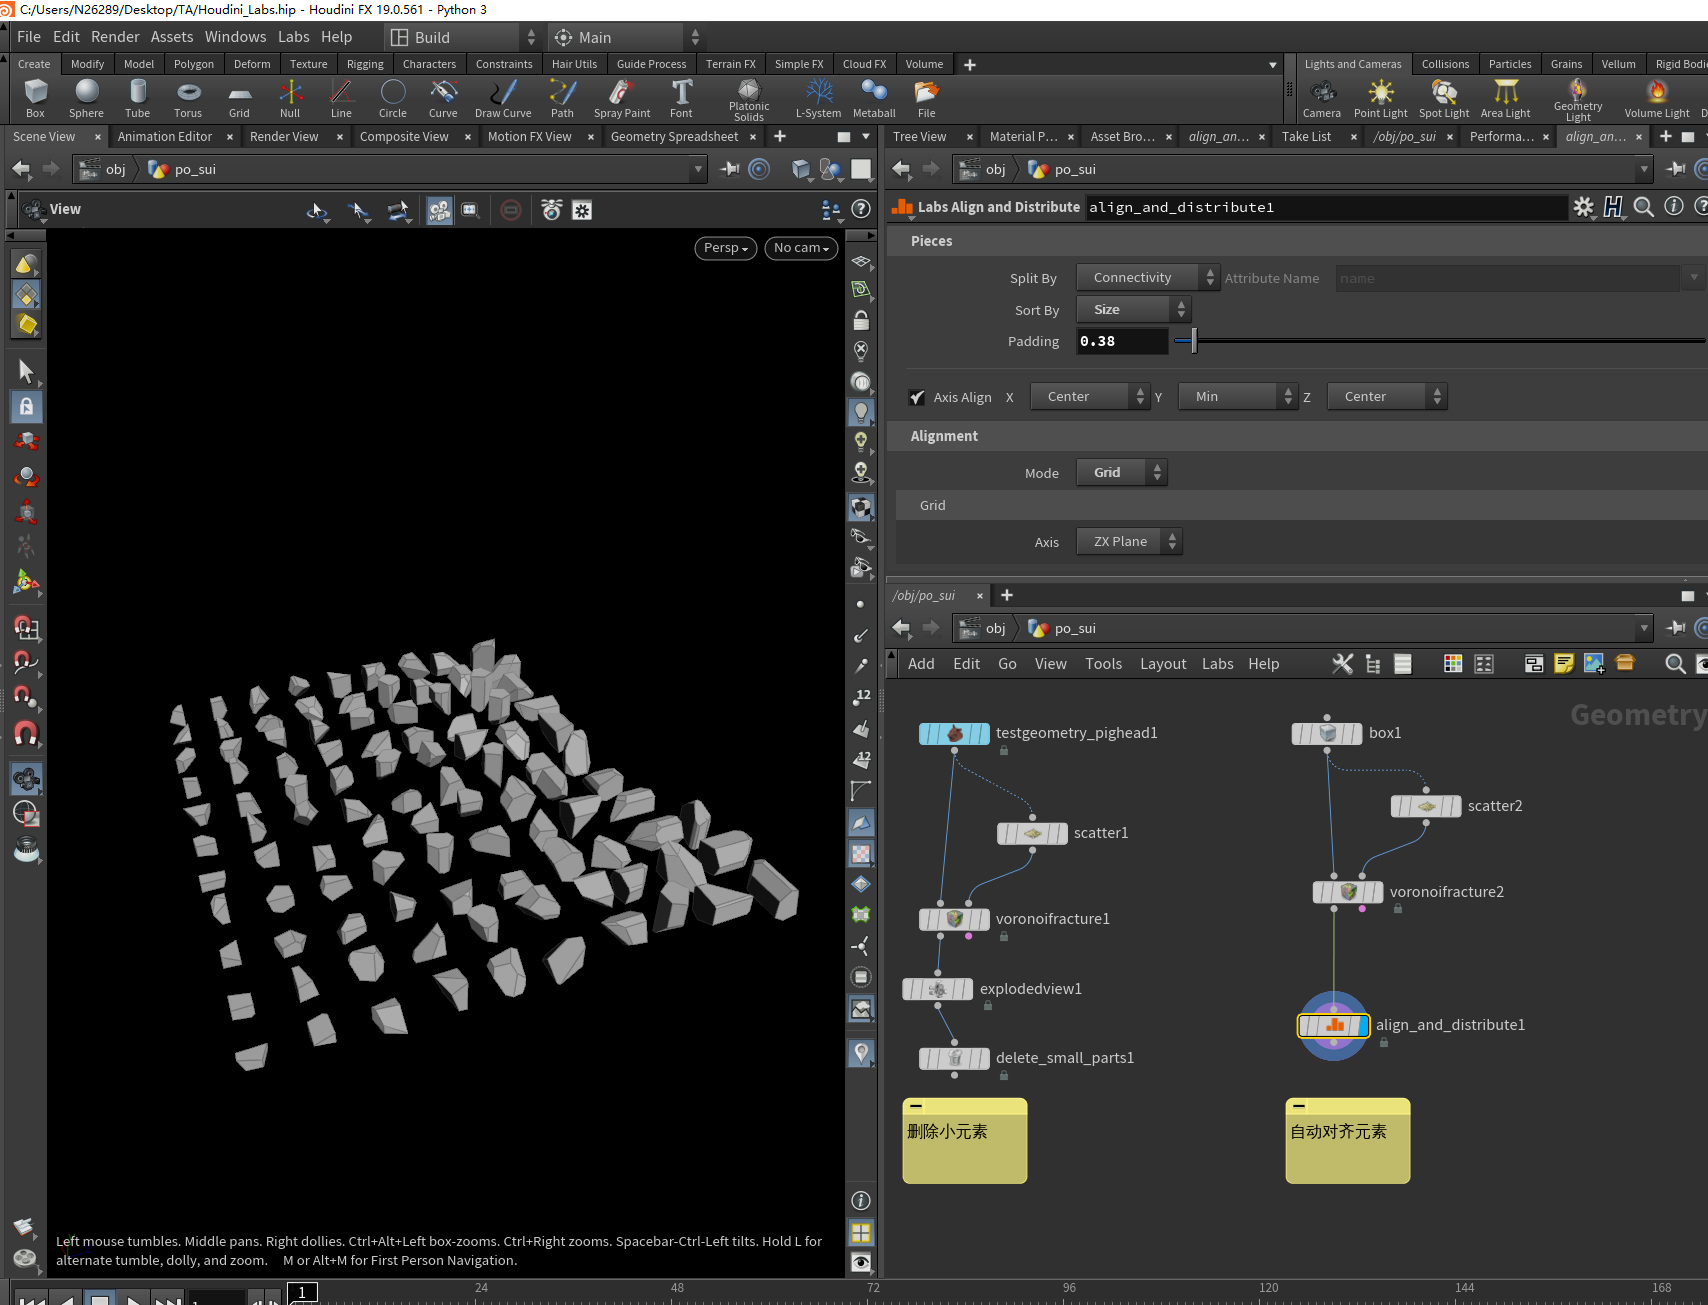The width and height of the screenshot is (1708, 1305).
Task: Add a Point Light from shelf
Action: (1380, 93)
